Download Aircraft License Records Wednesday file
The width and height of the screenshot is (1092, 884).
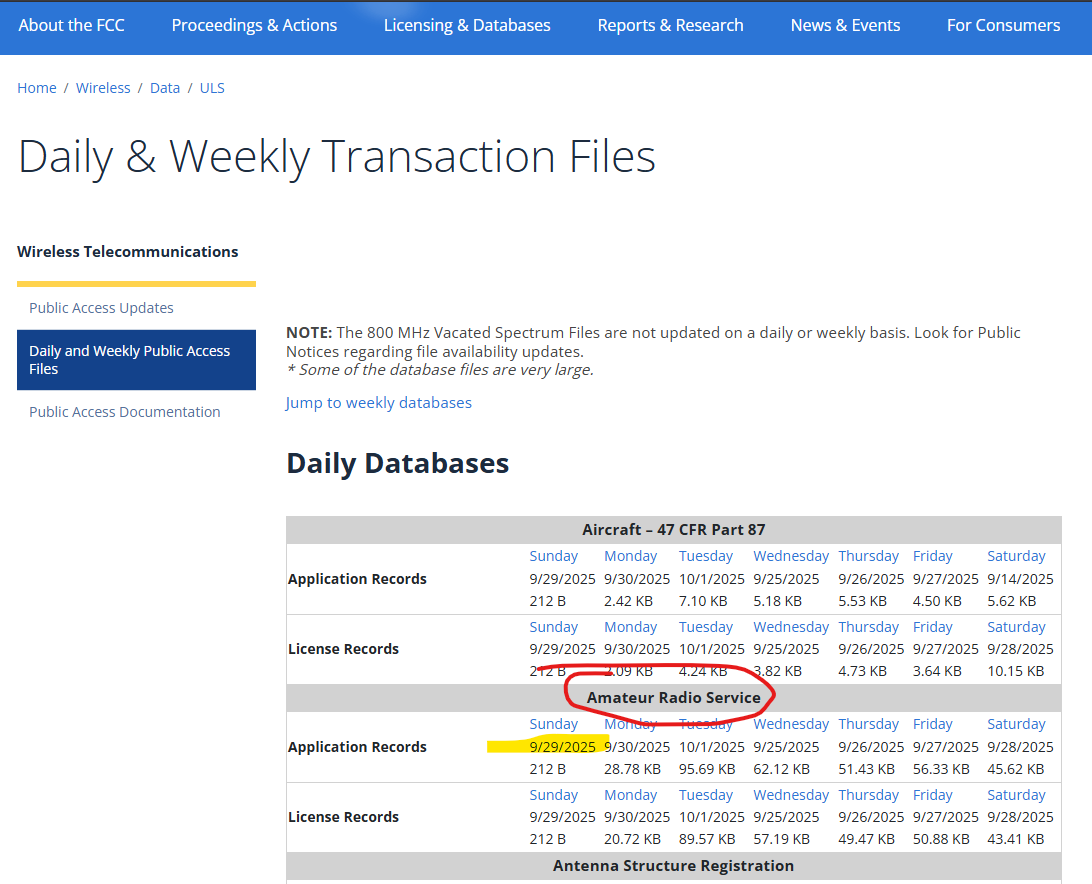coord(791,627)
